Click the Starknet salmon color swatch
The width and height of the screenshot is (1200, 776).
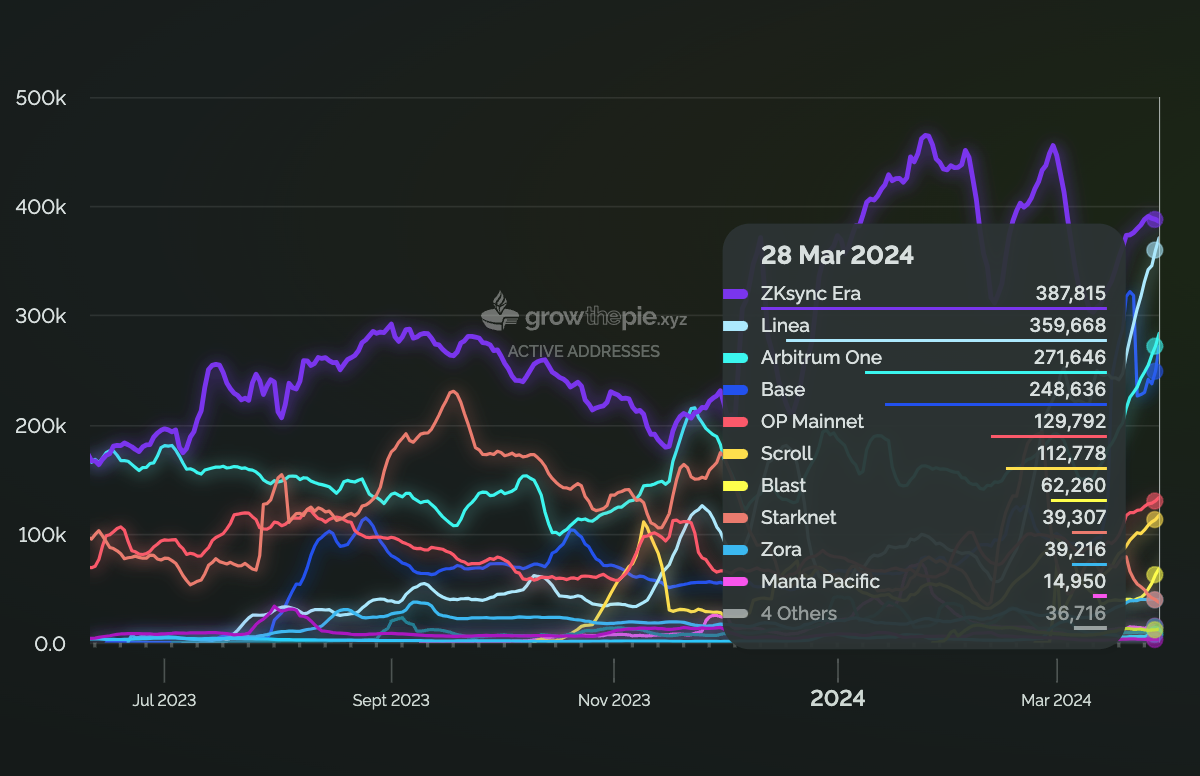[x=735, y=518]
